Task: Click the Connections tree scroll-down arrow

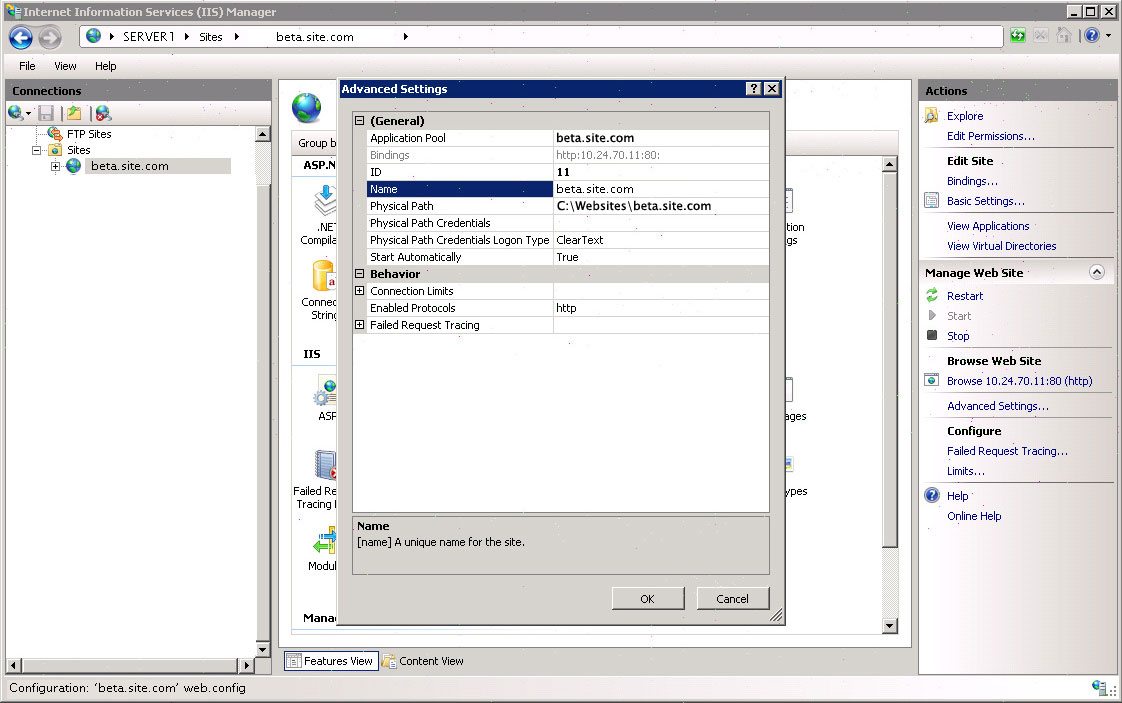Action: coord(263,649)
